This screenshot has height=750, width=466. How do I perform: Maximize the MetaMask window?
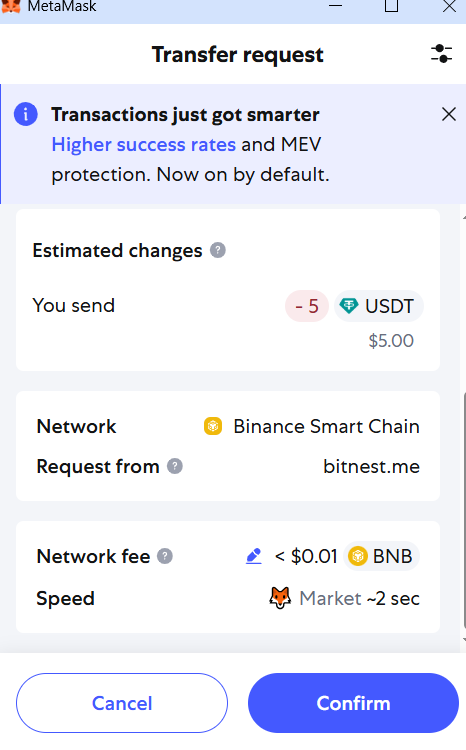tap(391, 6)
